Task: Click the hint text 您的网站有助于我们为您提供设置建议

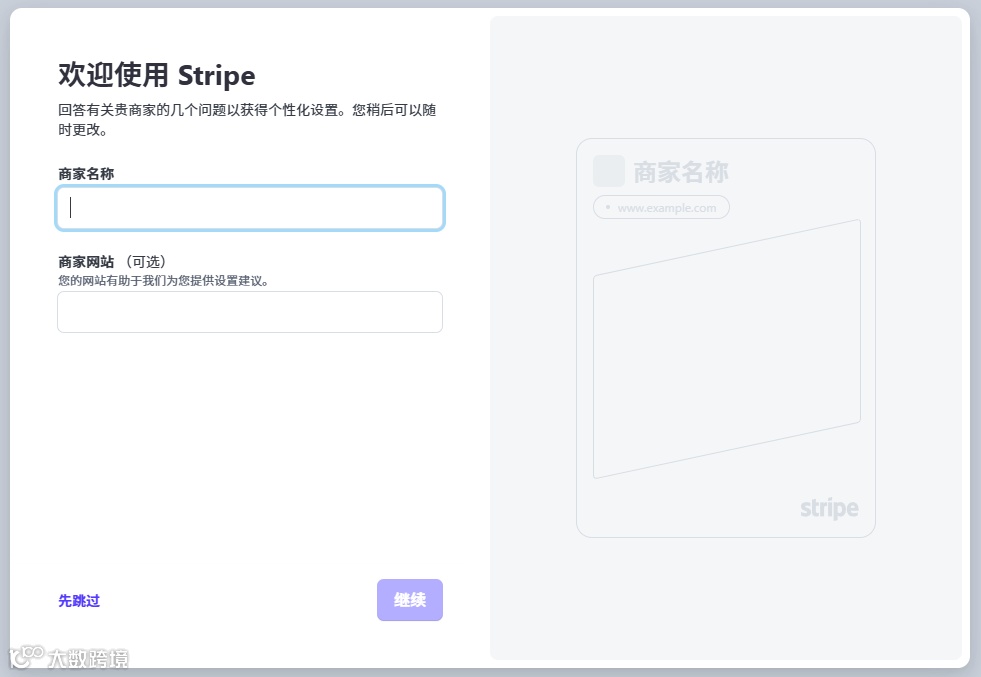Action: [163, 280]
